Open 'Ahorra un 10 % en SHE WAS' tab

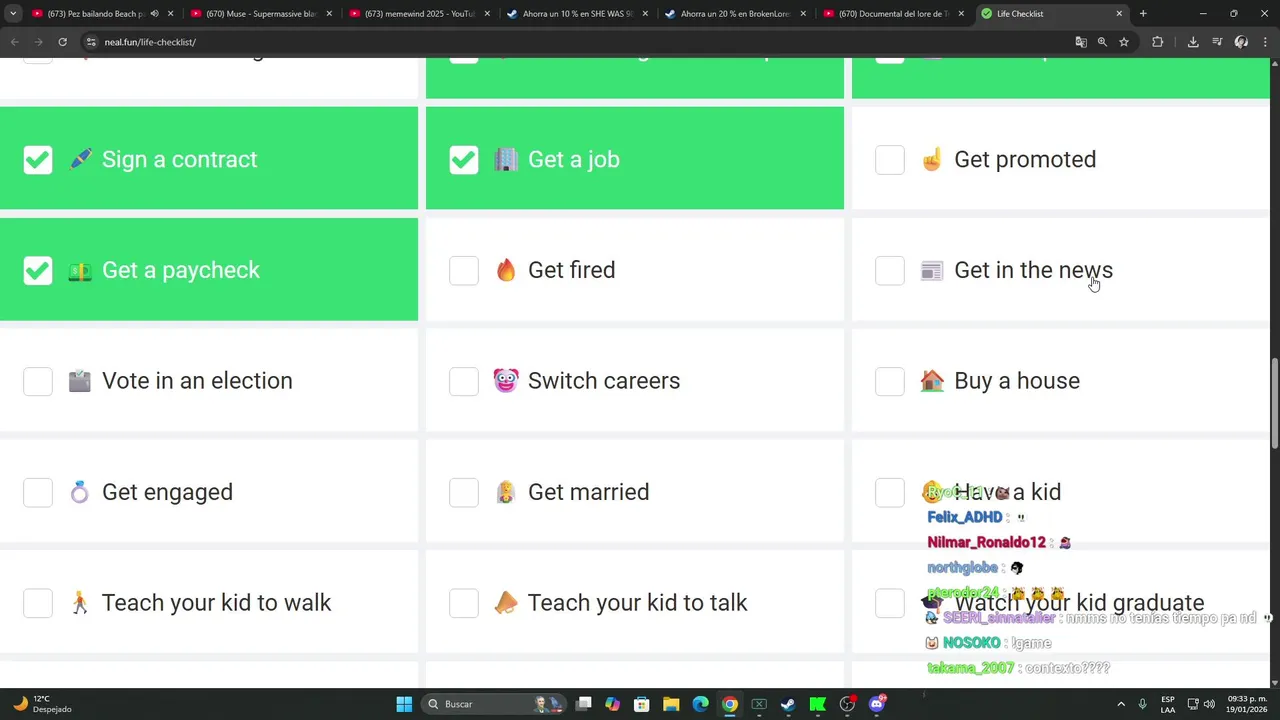(577, 14)
